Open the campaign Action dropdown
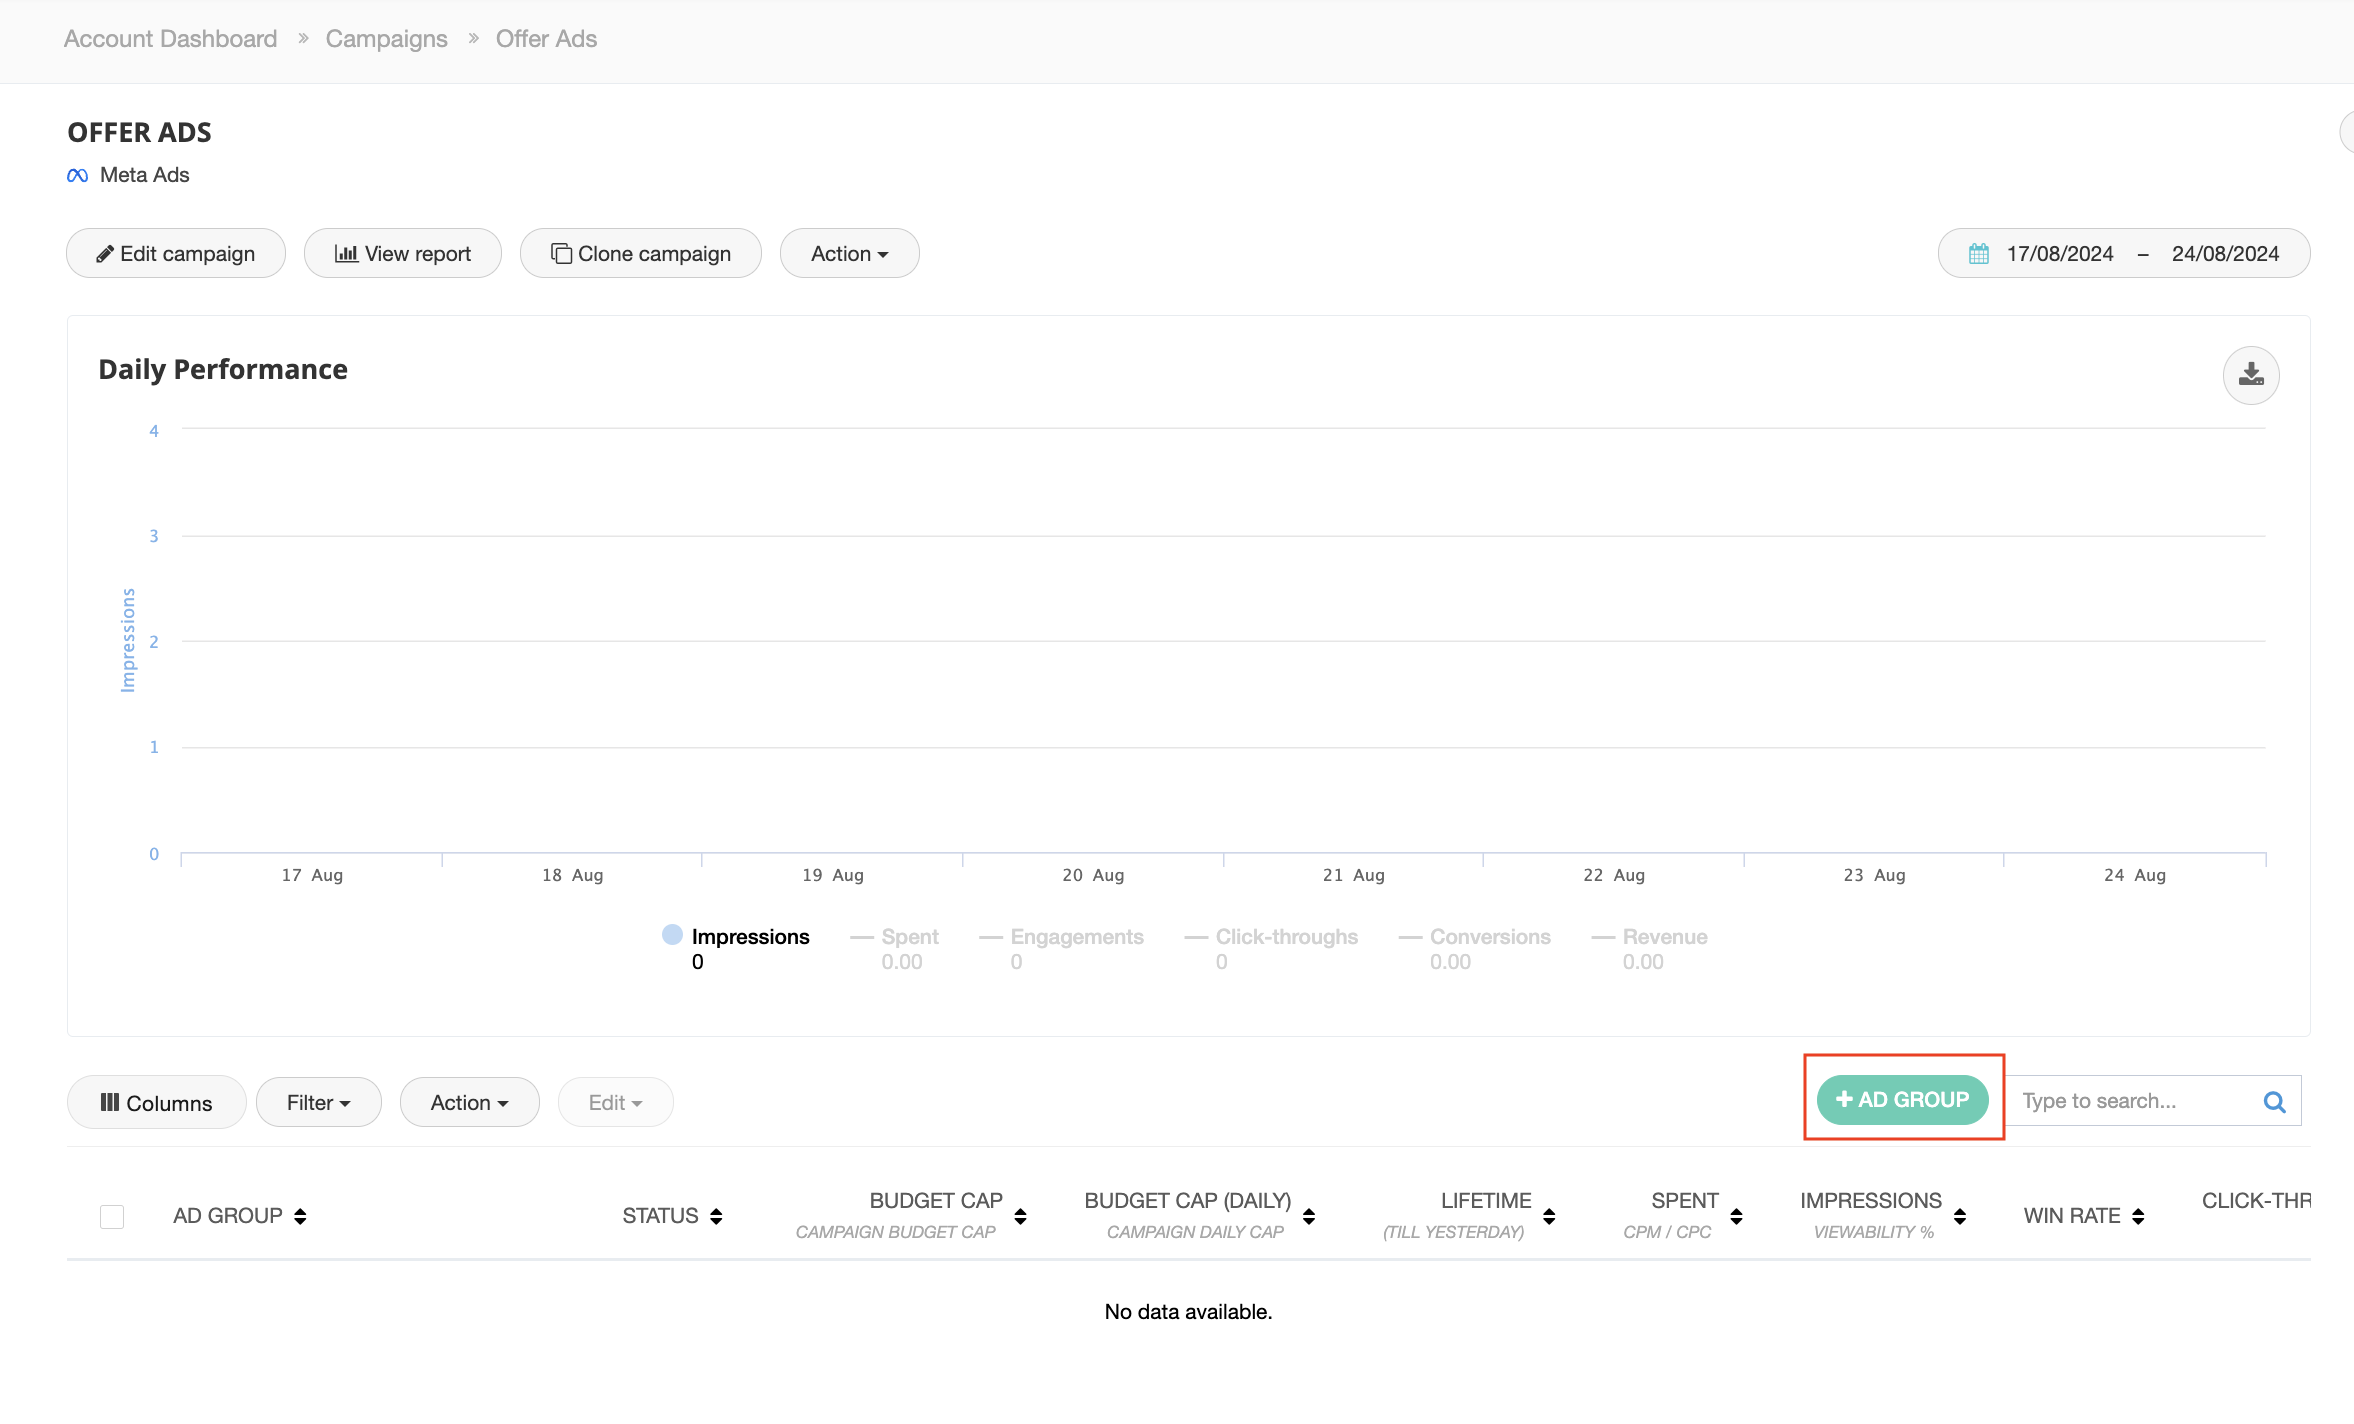This screenshot has height=1424, width=2354. [849, 254]
